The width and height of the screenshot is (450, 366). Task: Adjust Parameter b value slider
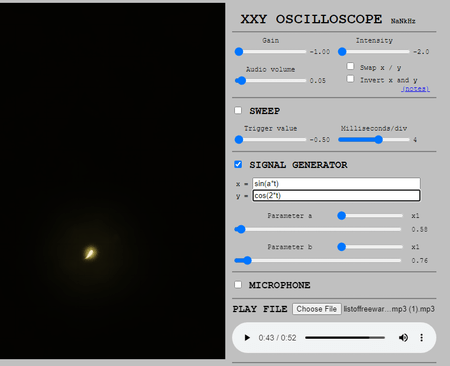click(318, 261)
